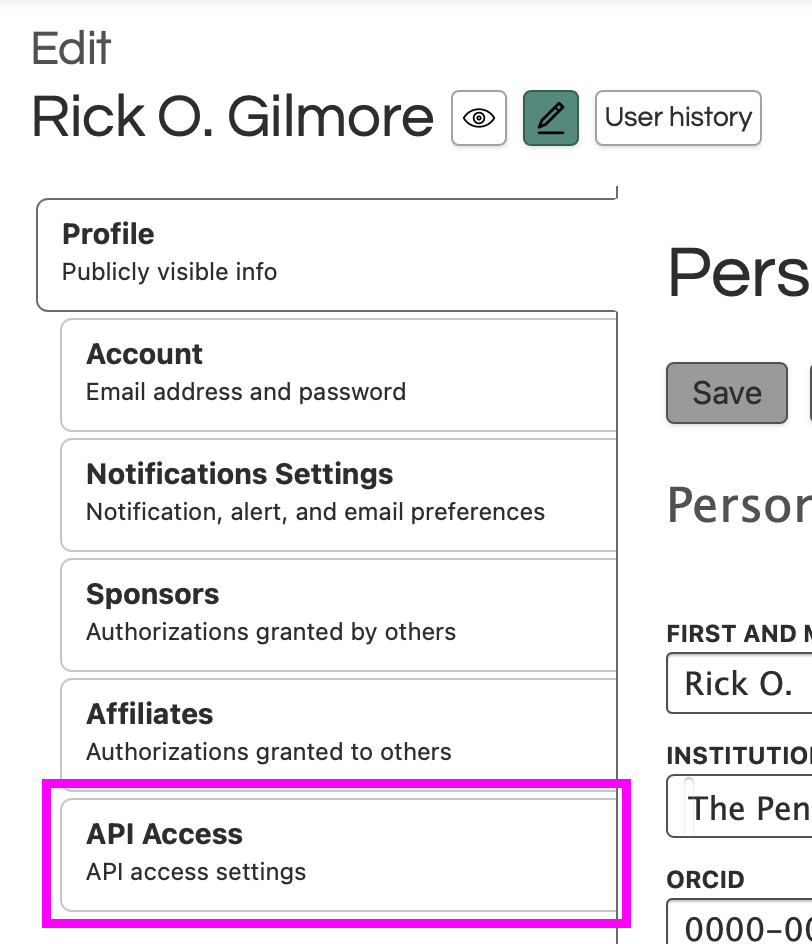Select the API Access tab
The height and width of the screenshot is (944, 812).
[338, 852]
